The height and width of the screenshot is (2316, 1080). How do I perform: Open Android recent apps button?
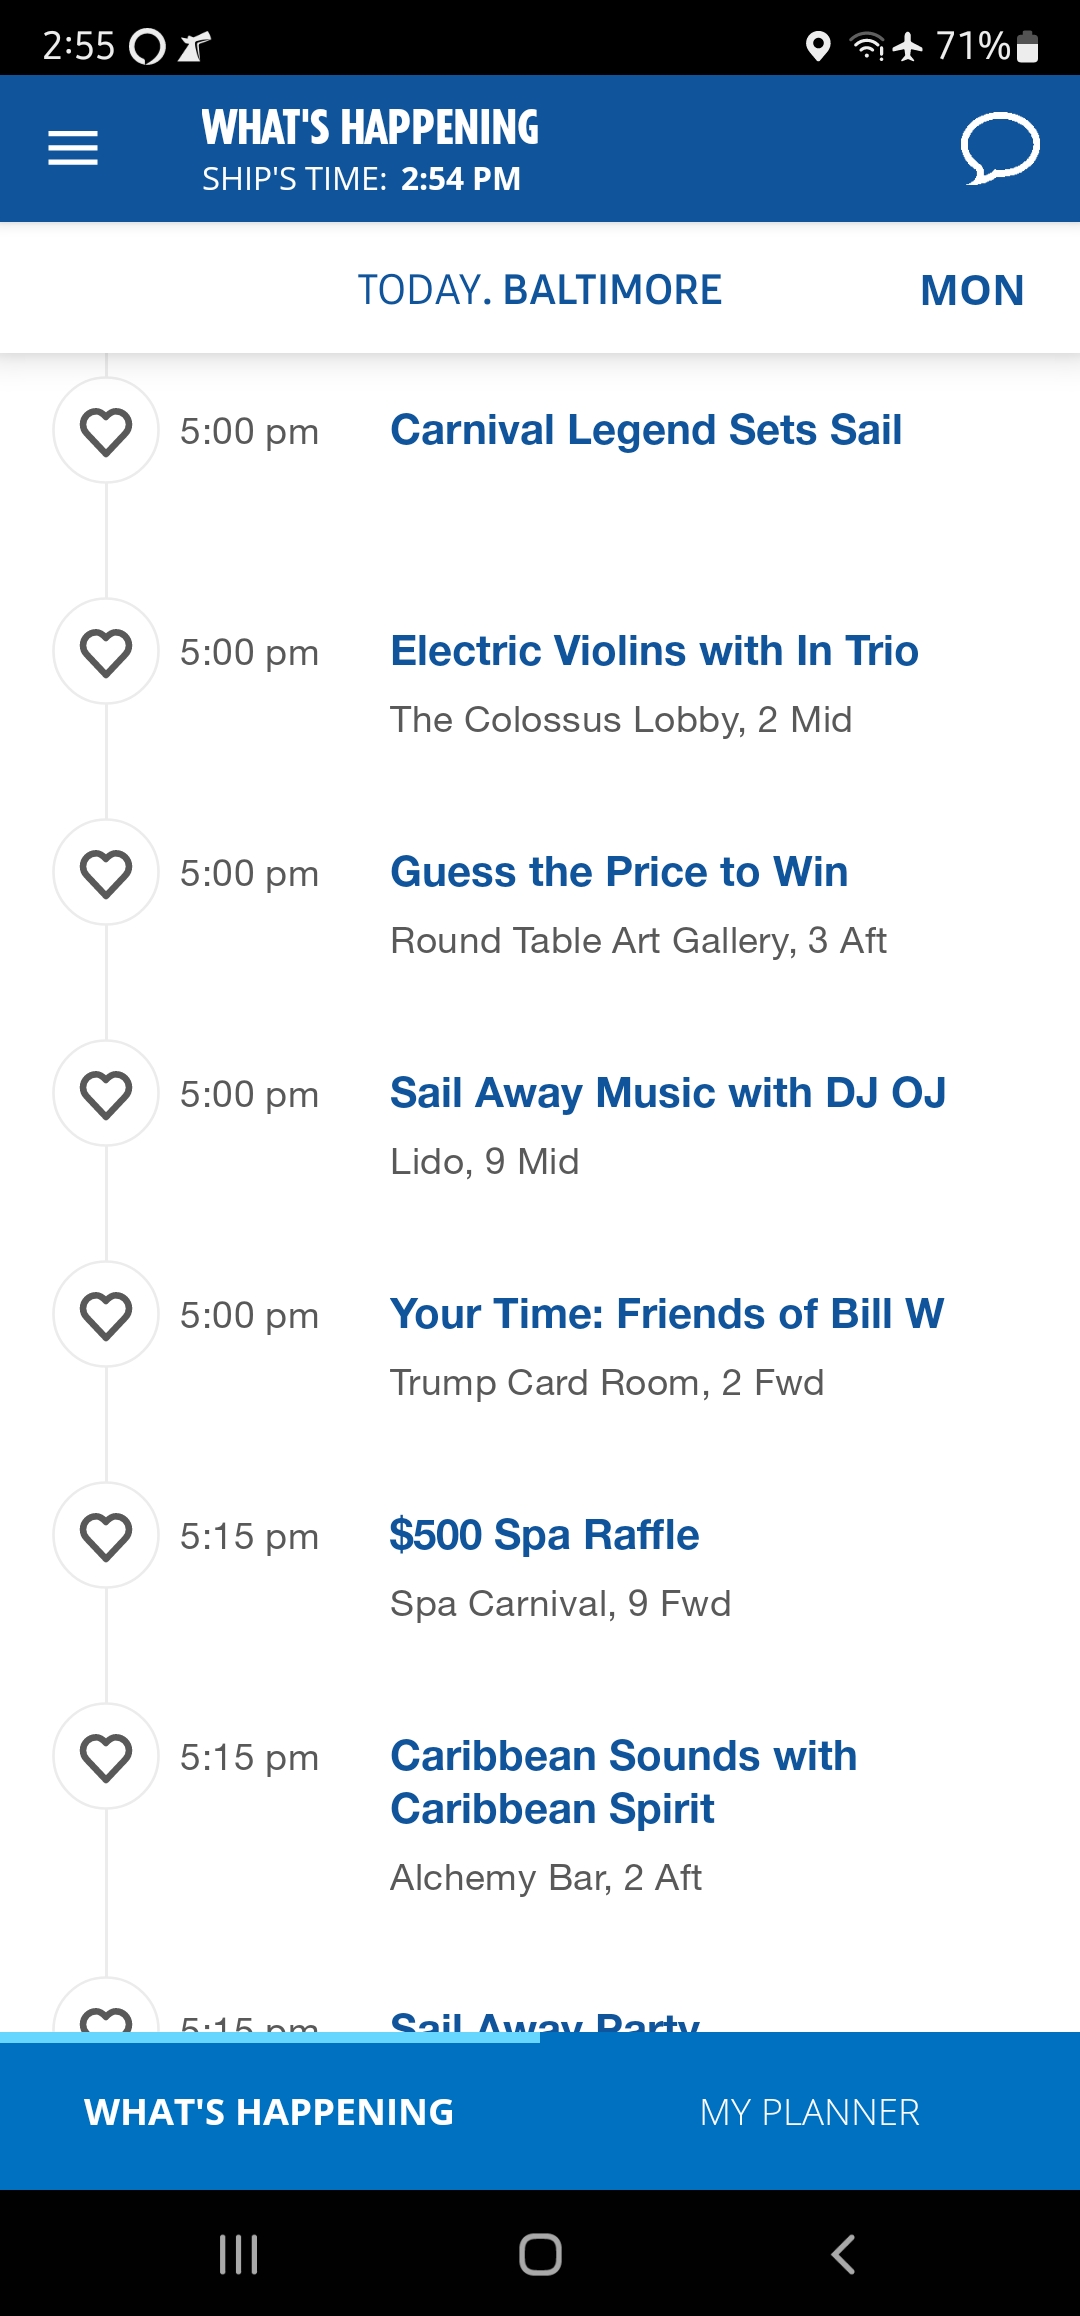pos(238,2254)
